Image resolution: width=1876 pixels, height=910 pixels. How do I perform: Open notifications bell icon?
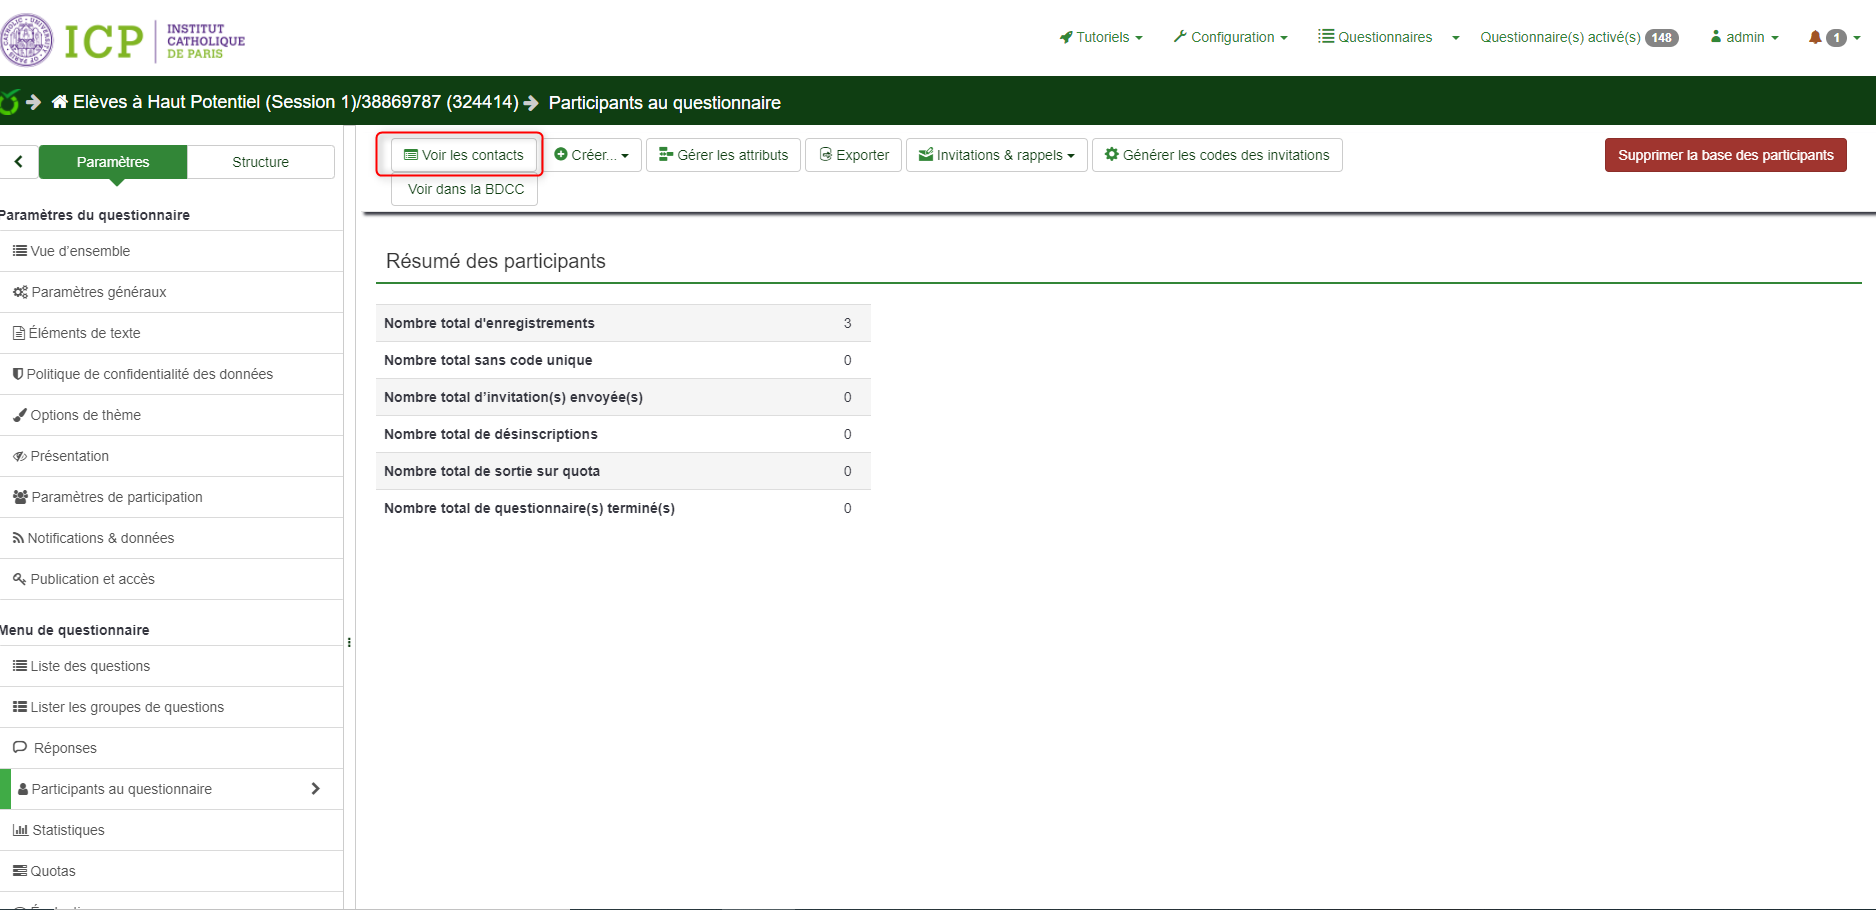coord(1814,37)
